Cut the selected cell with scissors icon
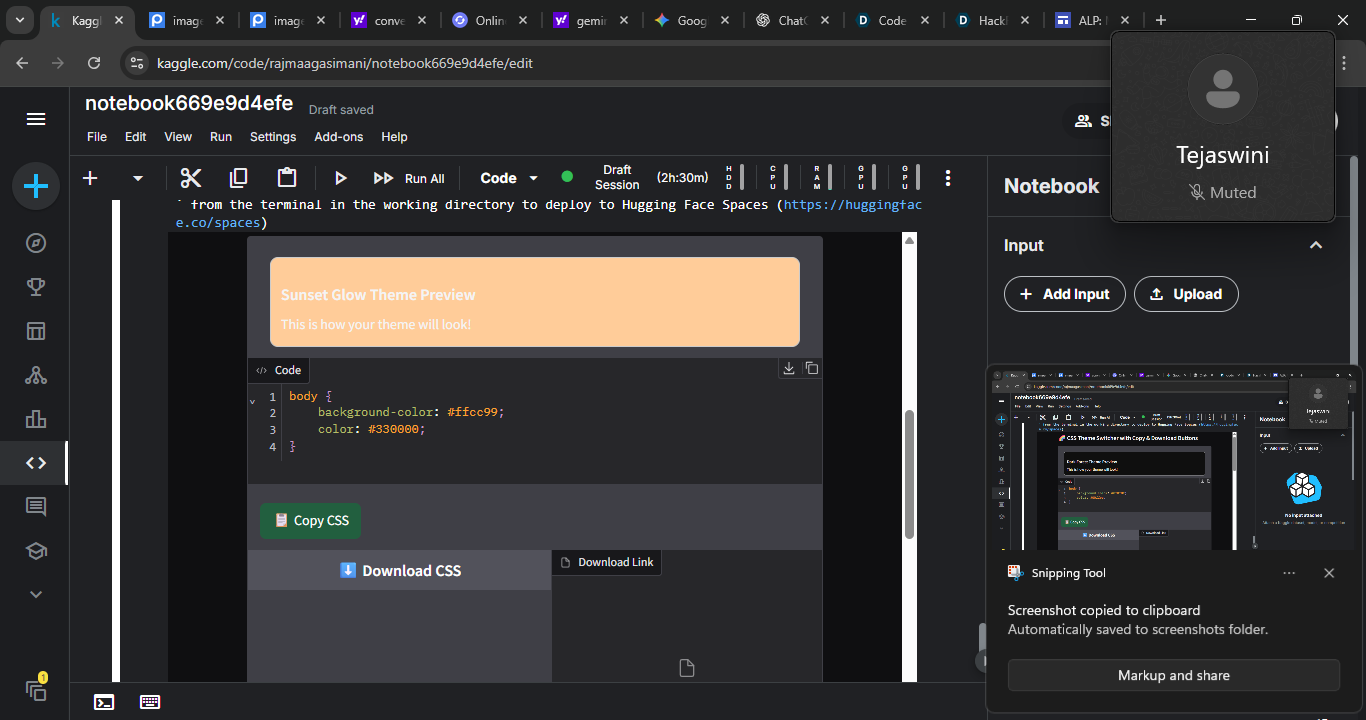Screen dimensions: 1366x720 pyautogui.click(x=190, y=178)
